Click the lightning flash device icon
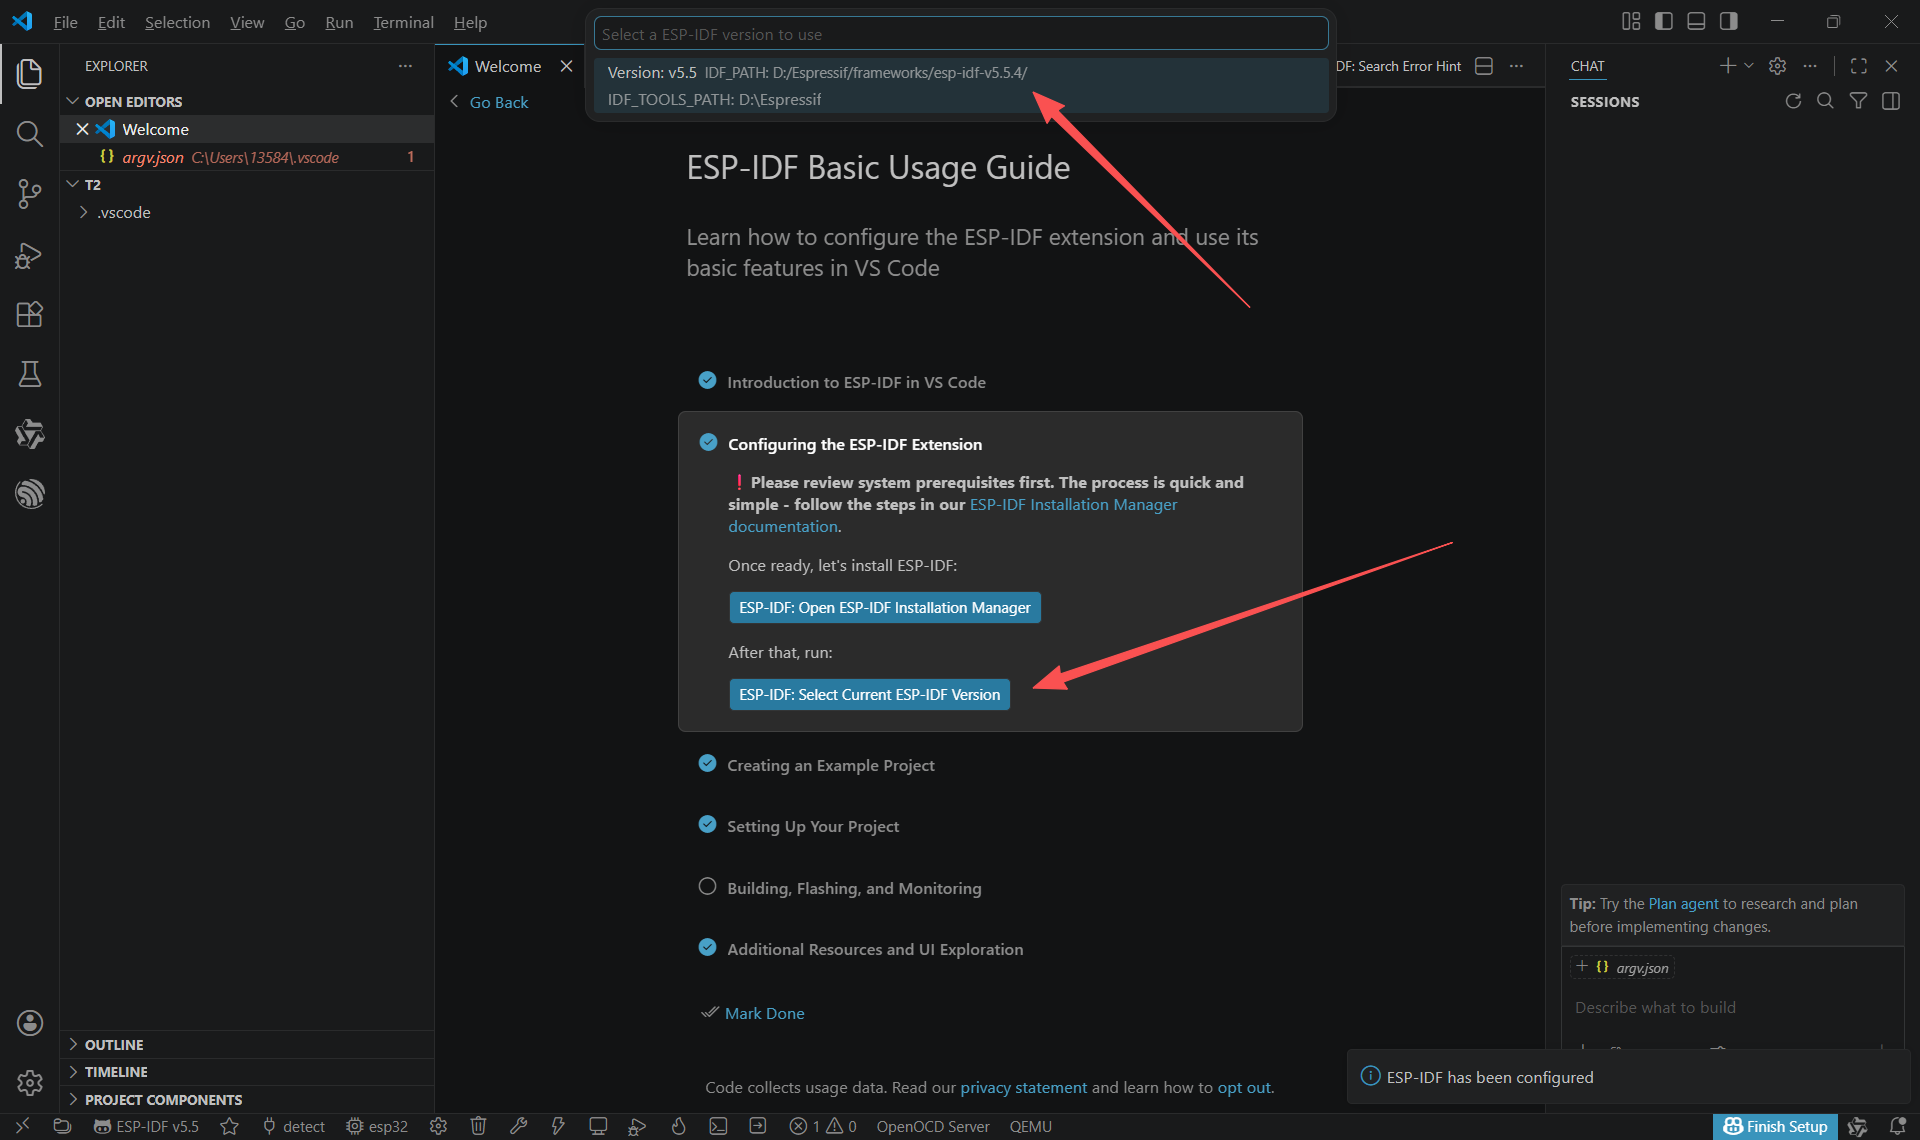 coord(558,1126)
